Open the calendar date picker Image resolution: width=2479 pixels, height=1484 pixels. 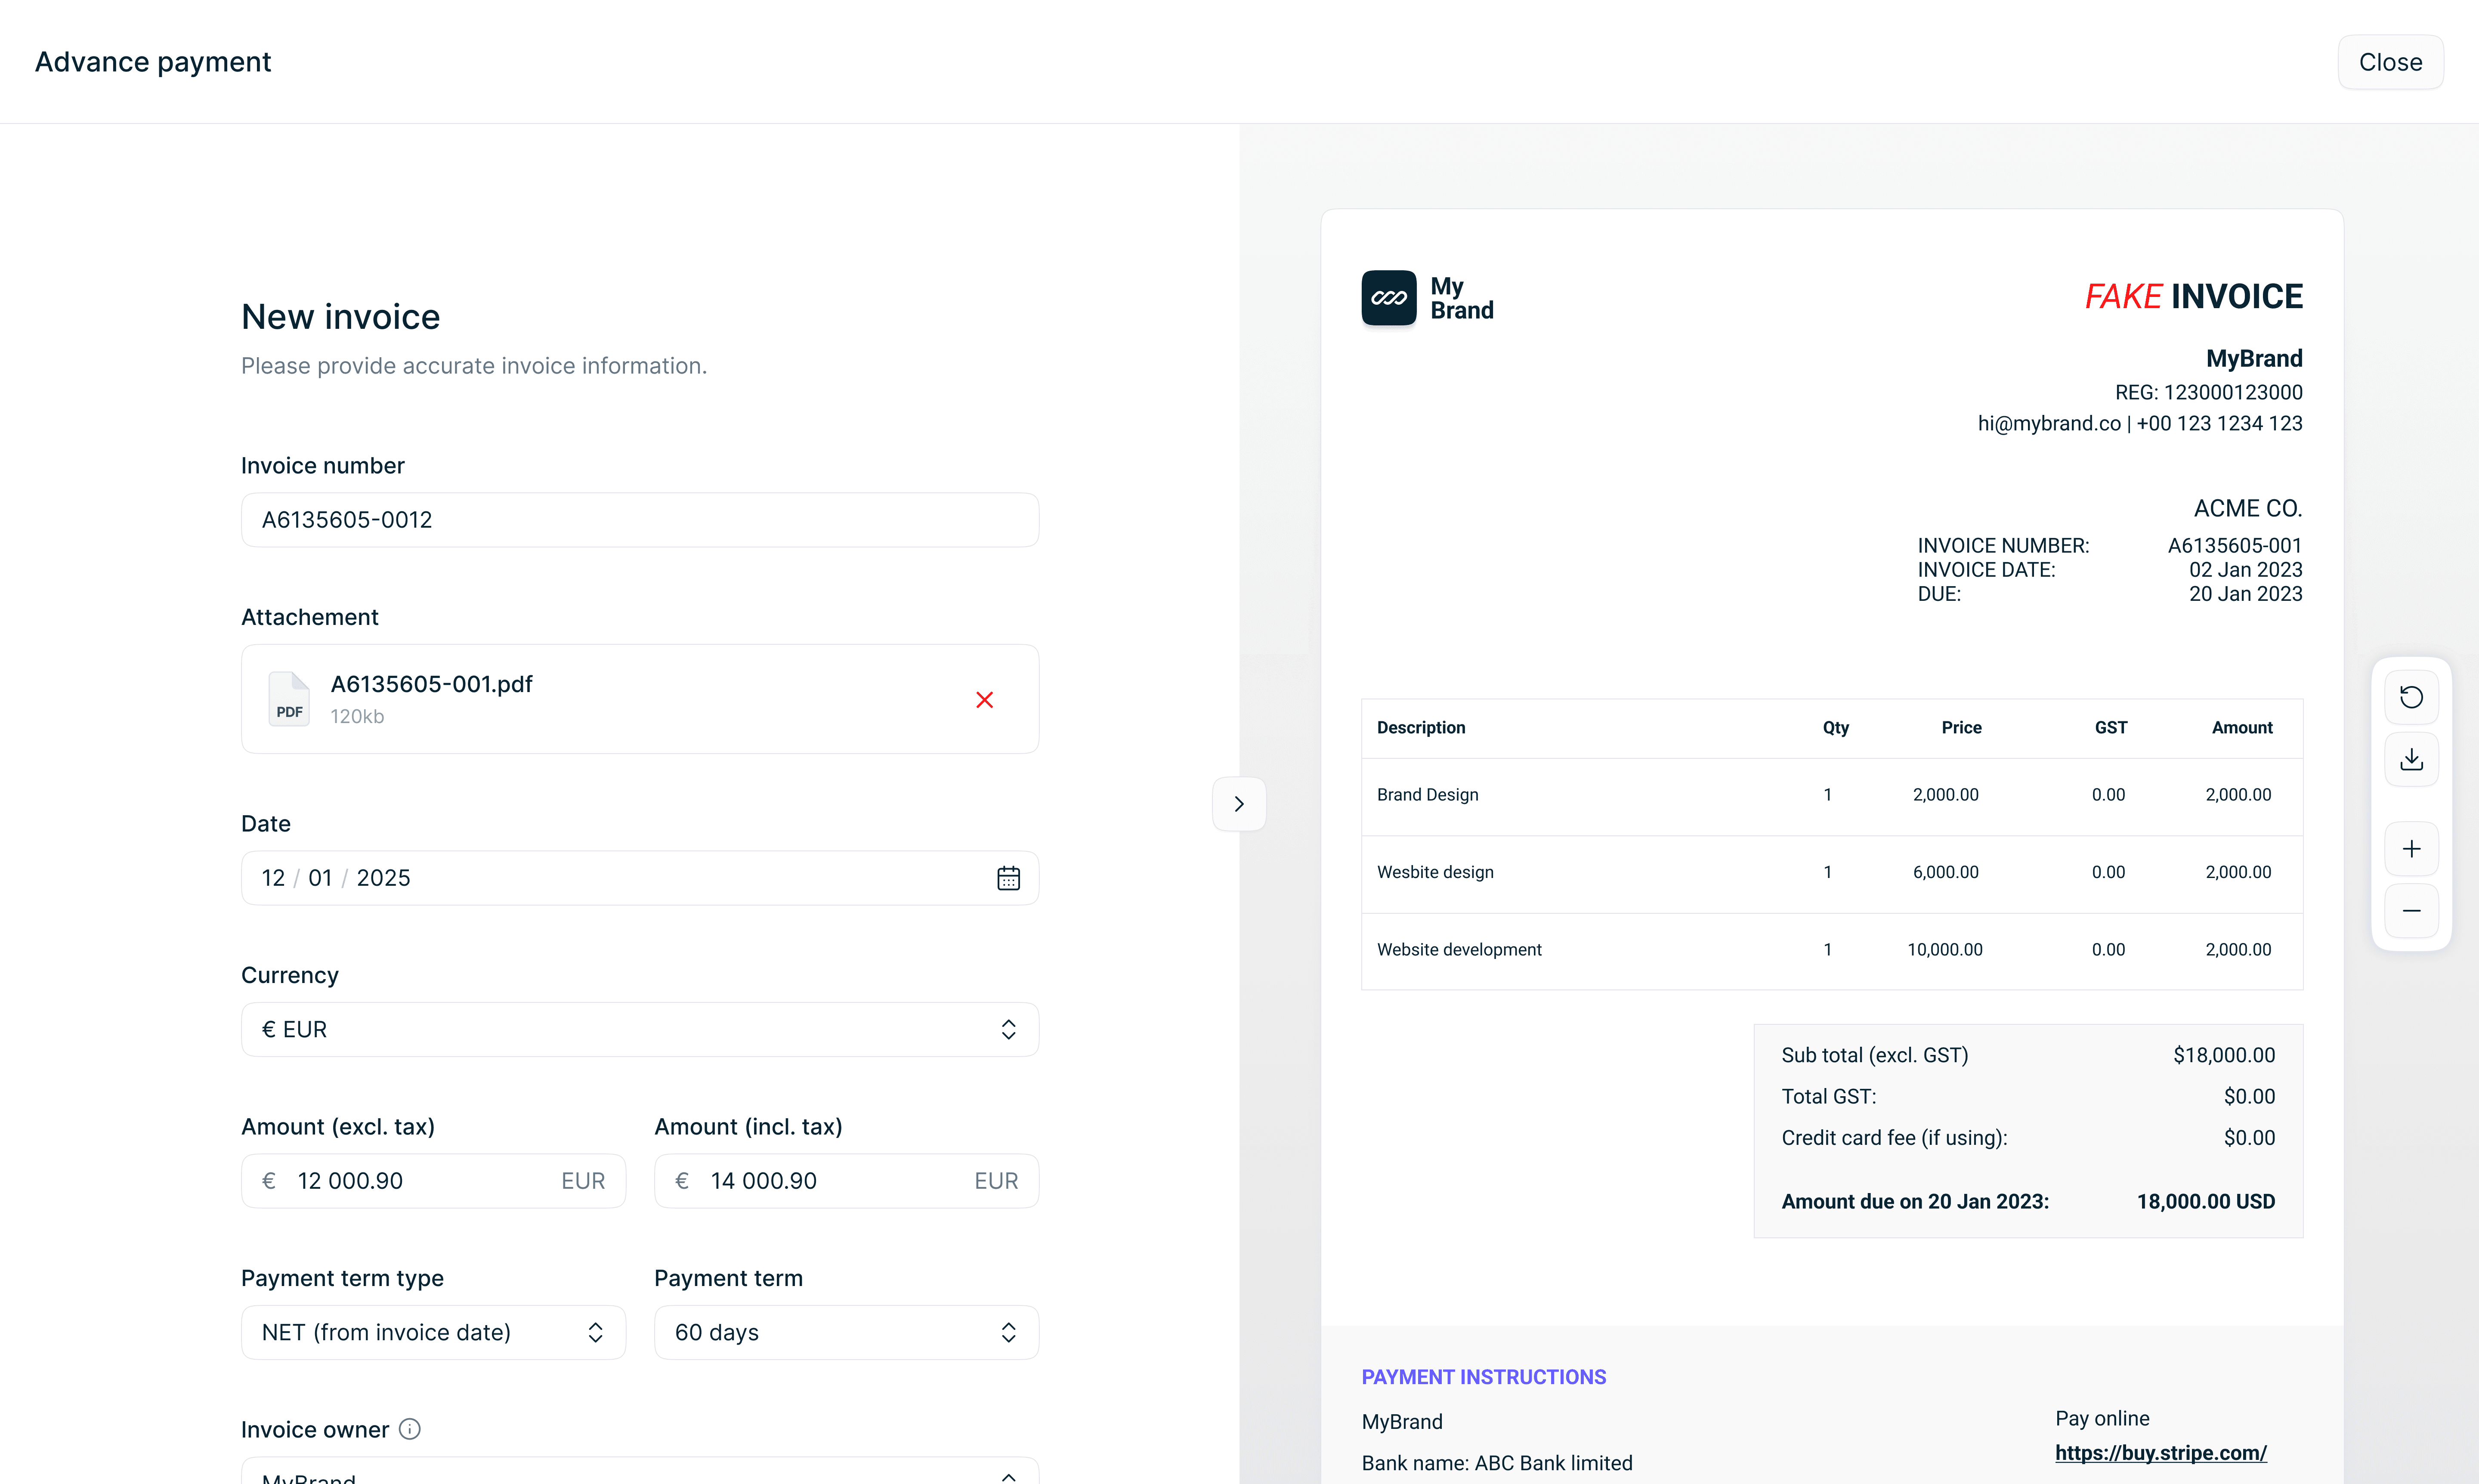tap(1008, 878)
